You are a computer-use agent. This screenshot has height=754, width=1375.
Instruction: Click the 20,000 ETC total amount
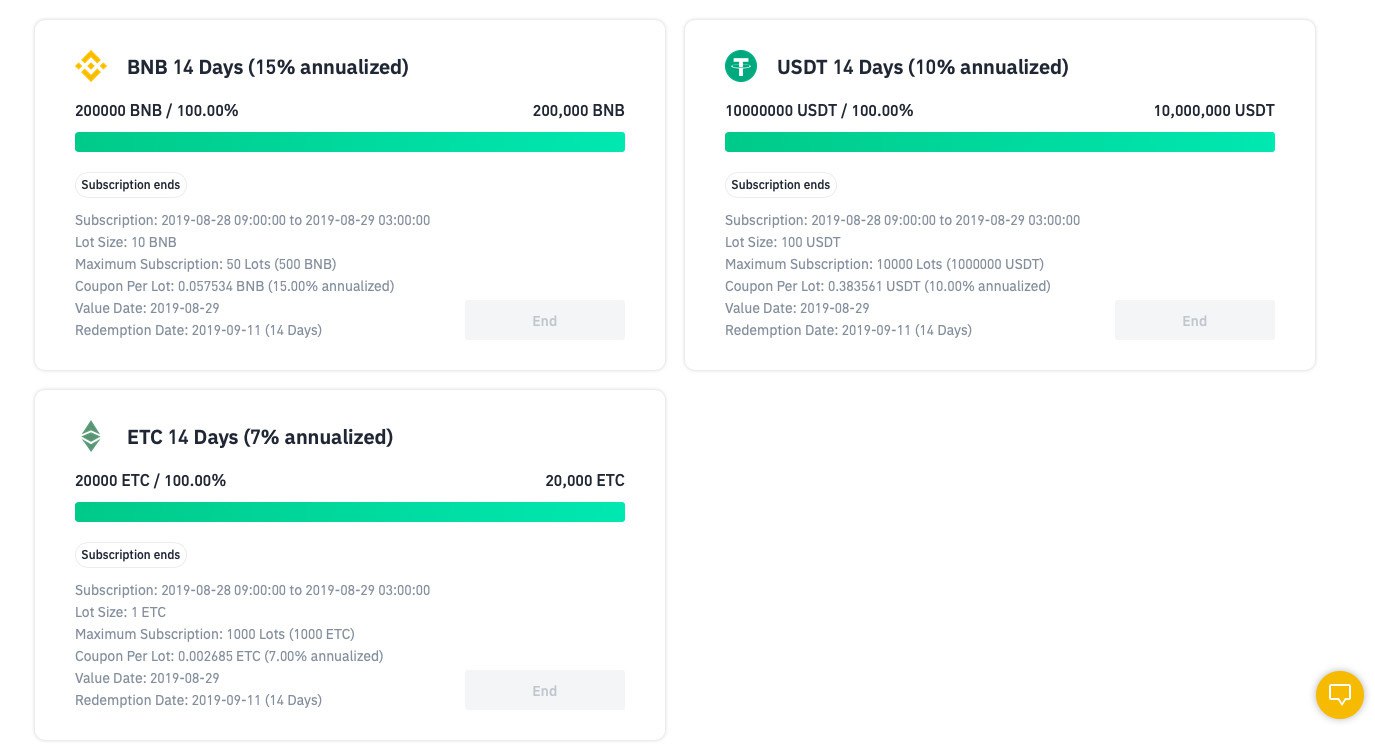585,481
